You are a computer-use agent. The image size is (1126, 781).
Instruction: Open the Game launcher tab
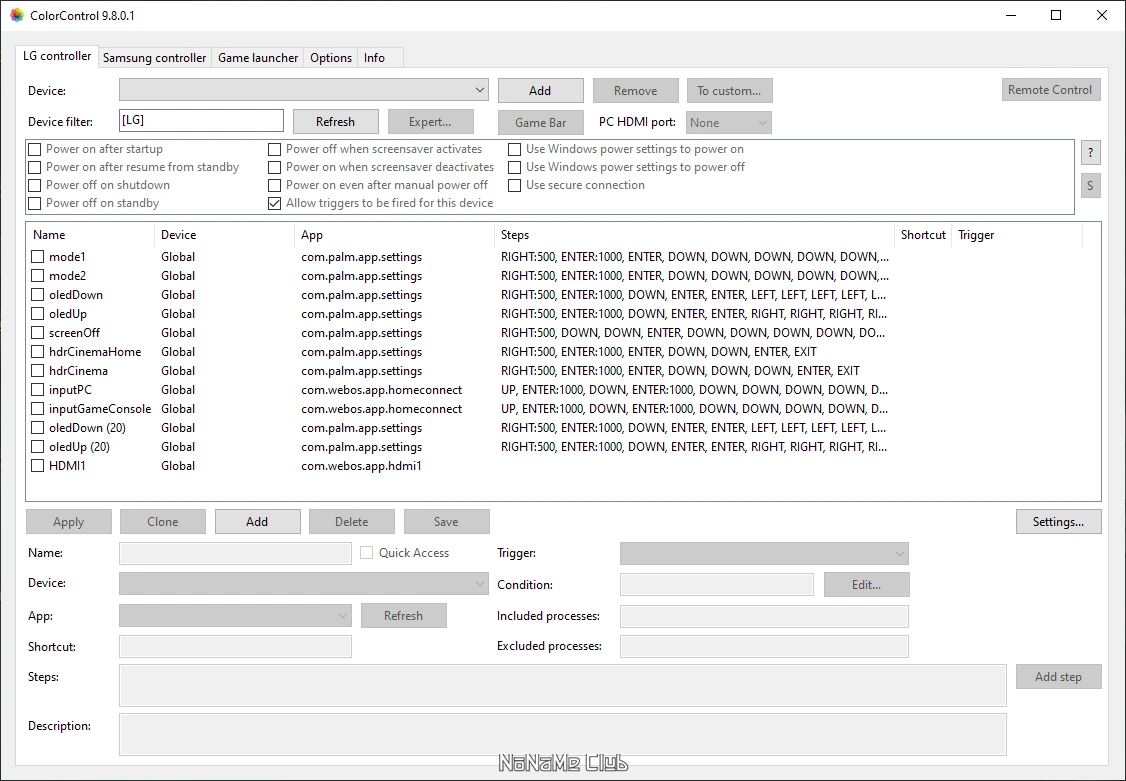coord(258,57)
